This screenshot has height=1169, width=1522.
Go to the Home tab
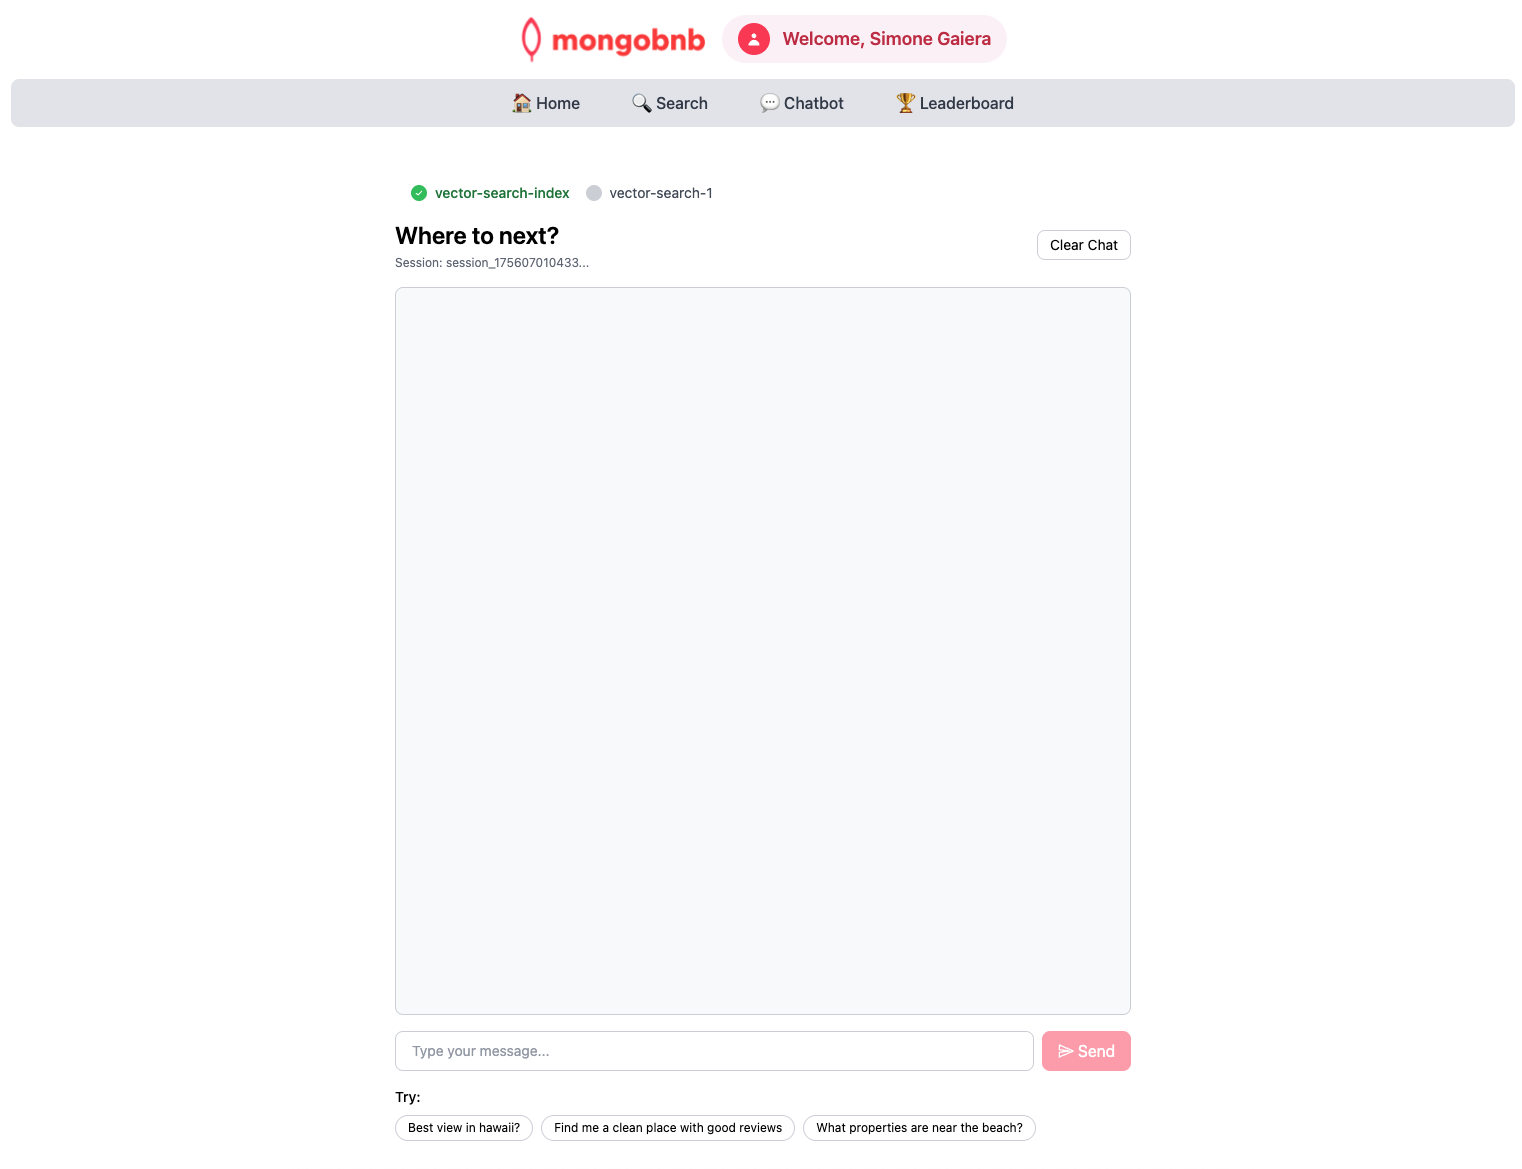coord(558,103)
